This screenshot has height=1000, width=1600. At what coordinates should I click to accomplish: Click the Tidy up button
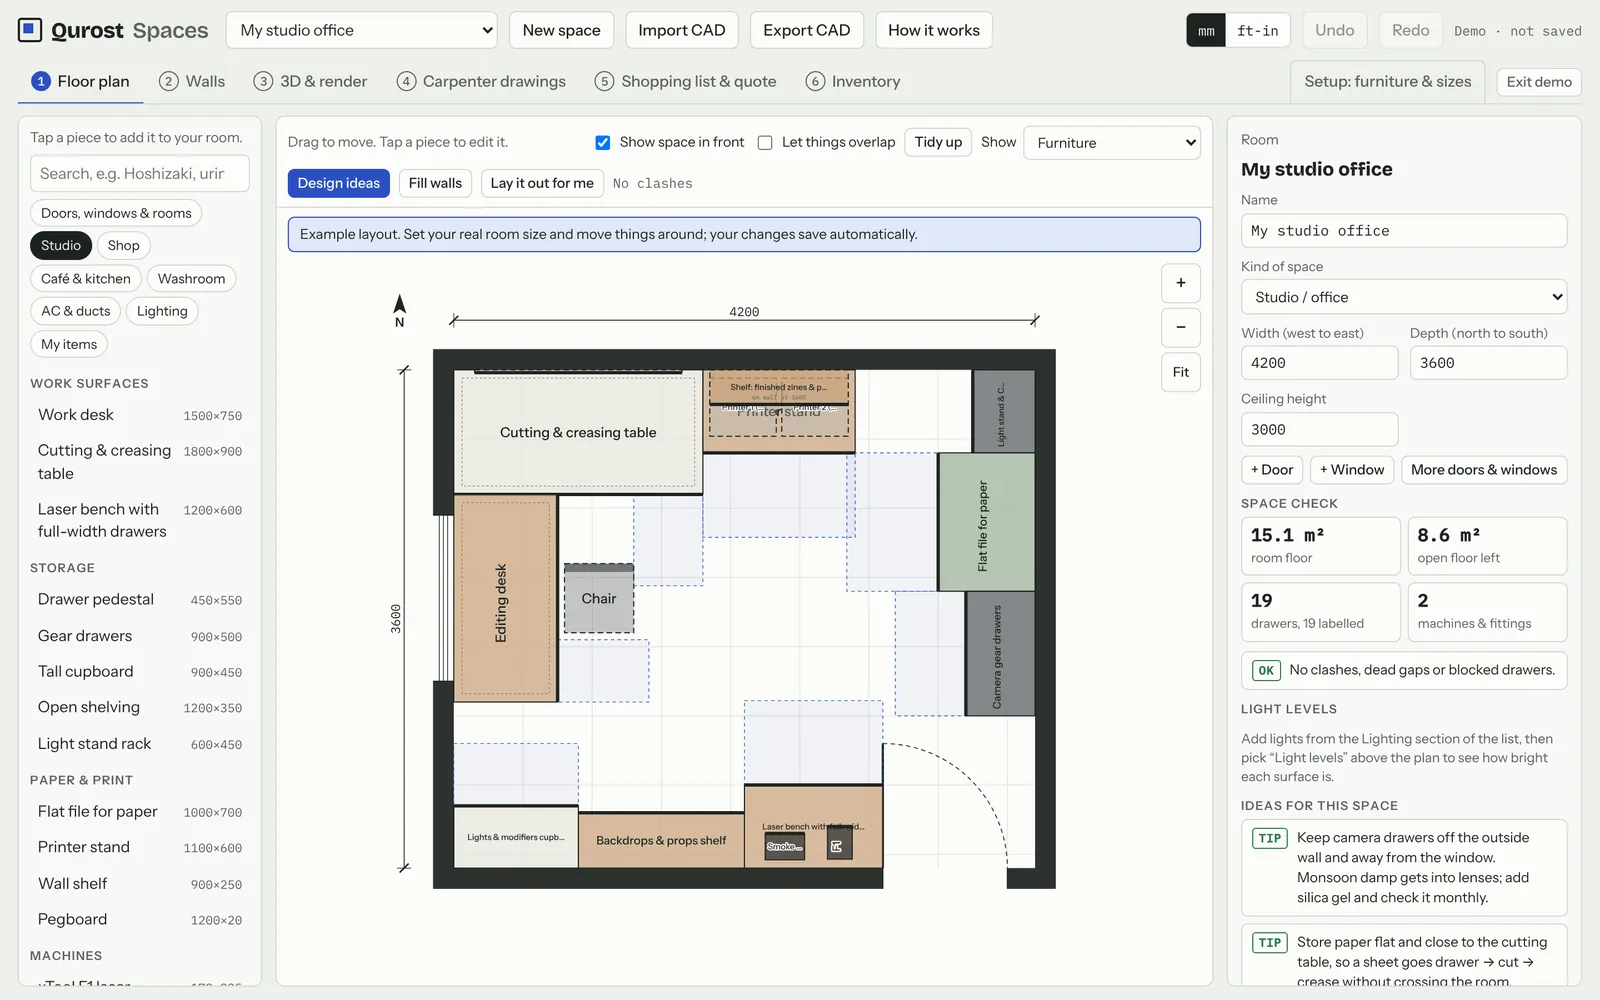[x=938, y=142]
